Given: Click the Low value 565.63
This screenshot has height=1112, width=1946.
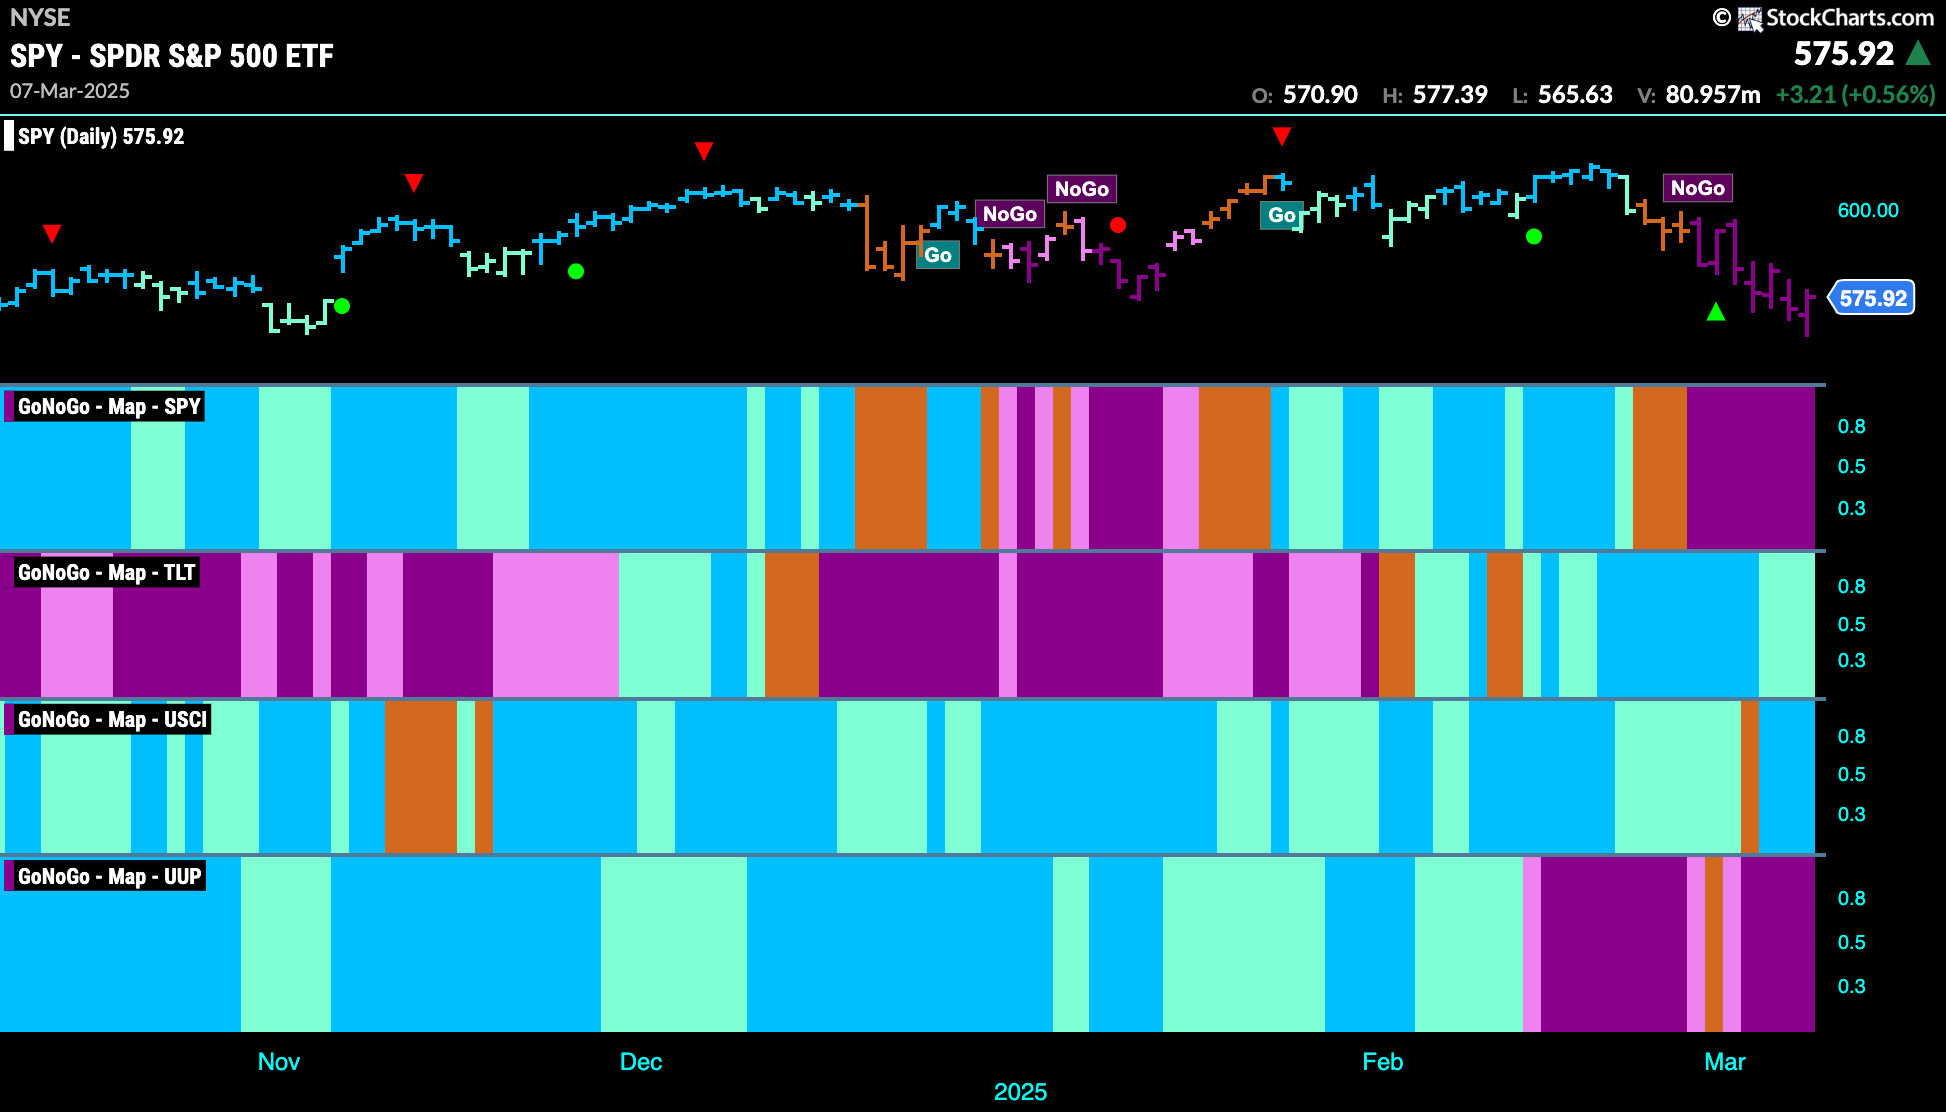Looking at the screenshot, I should click(x=1575, y=95).
